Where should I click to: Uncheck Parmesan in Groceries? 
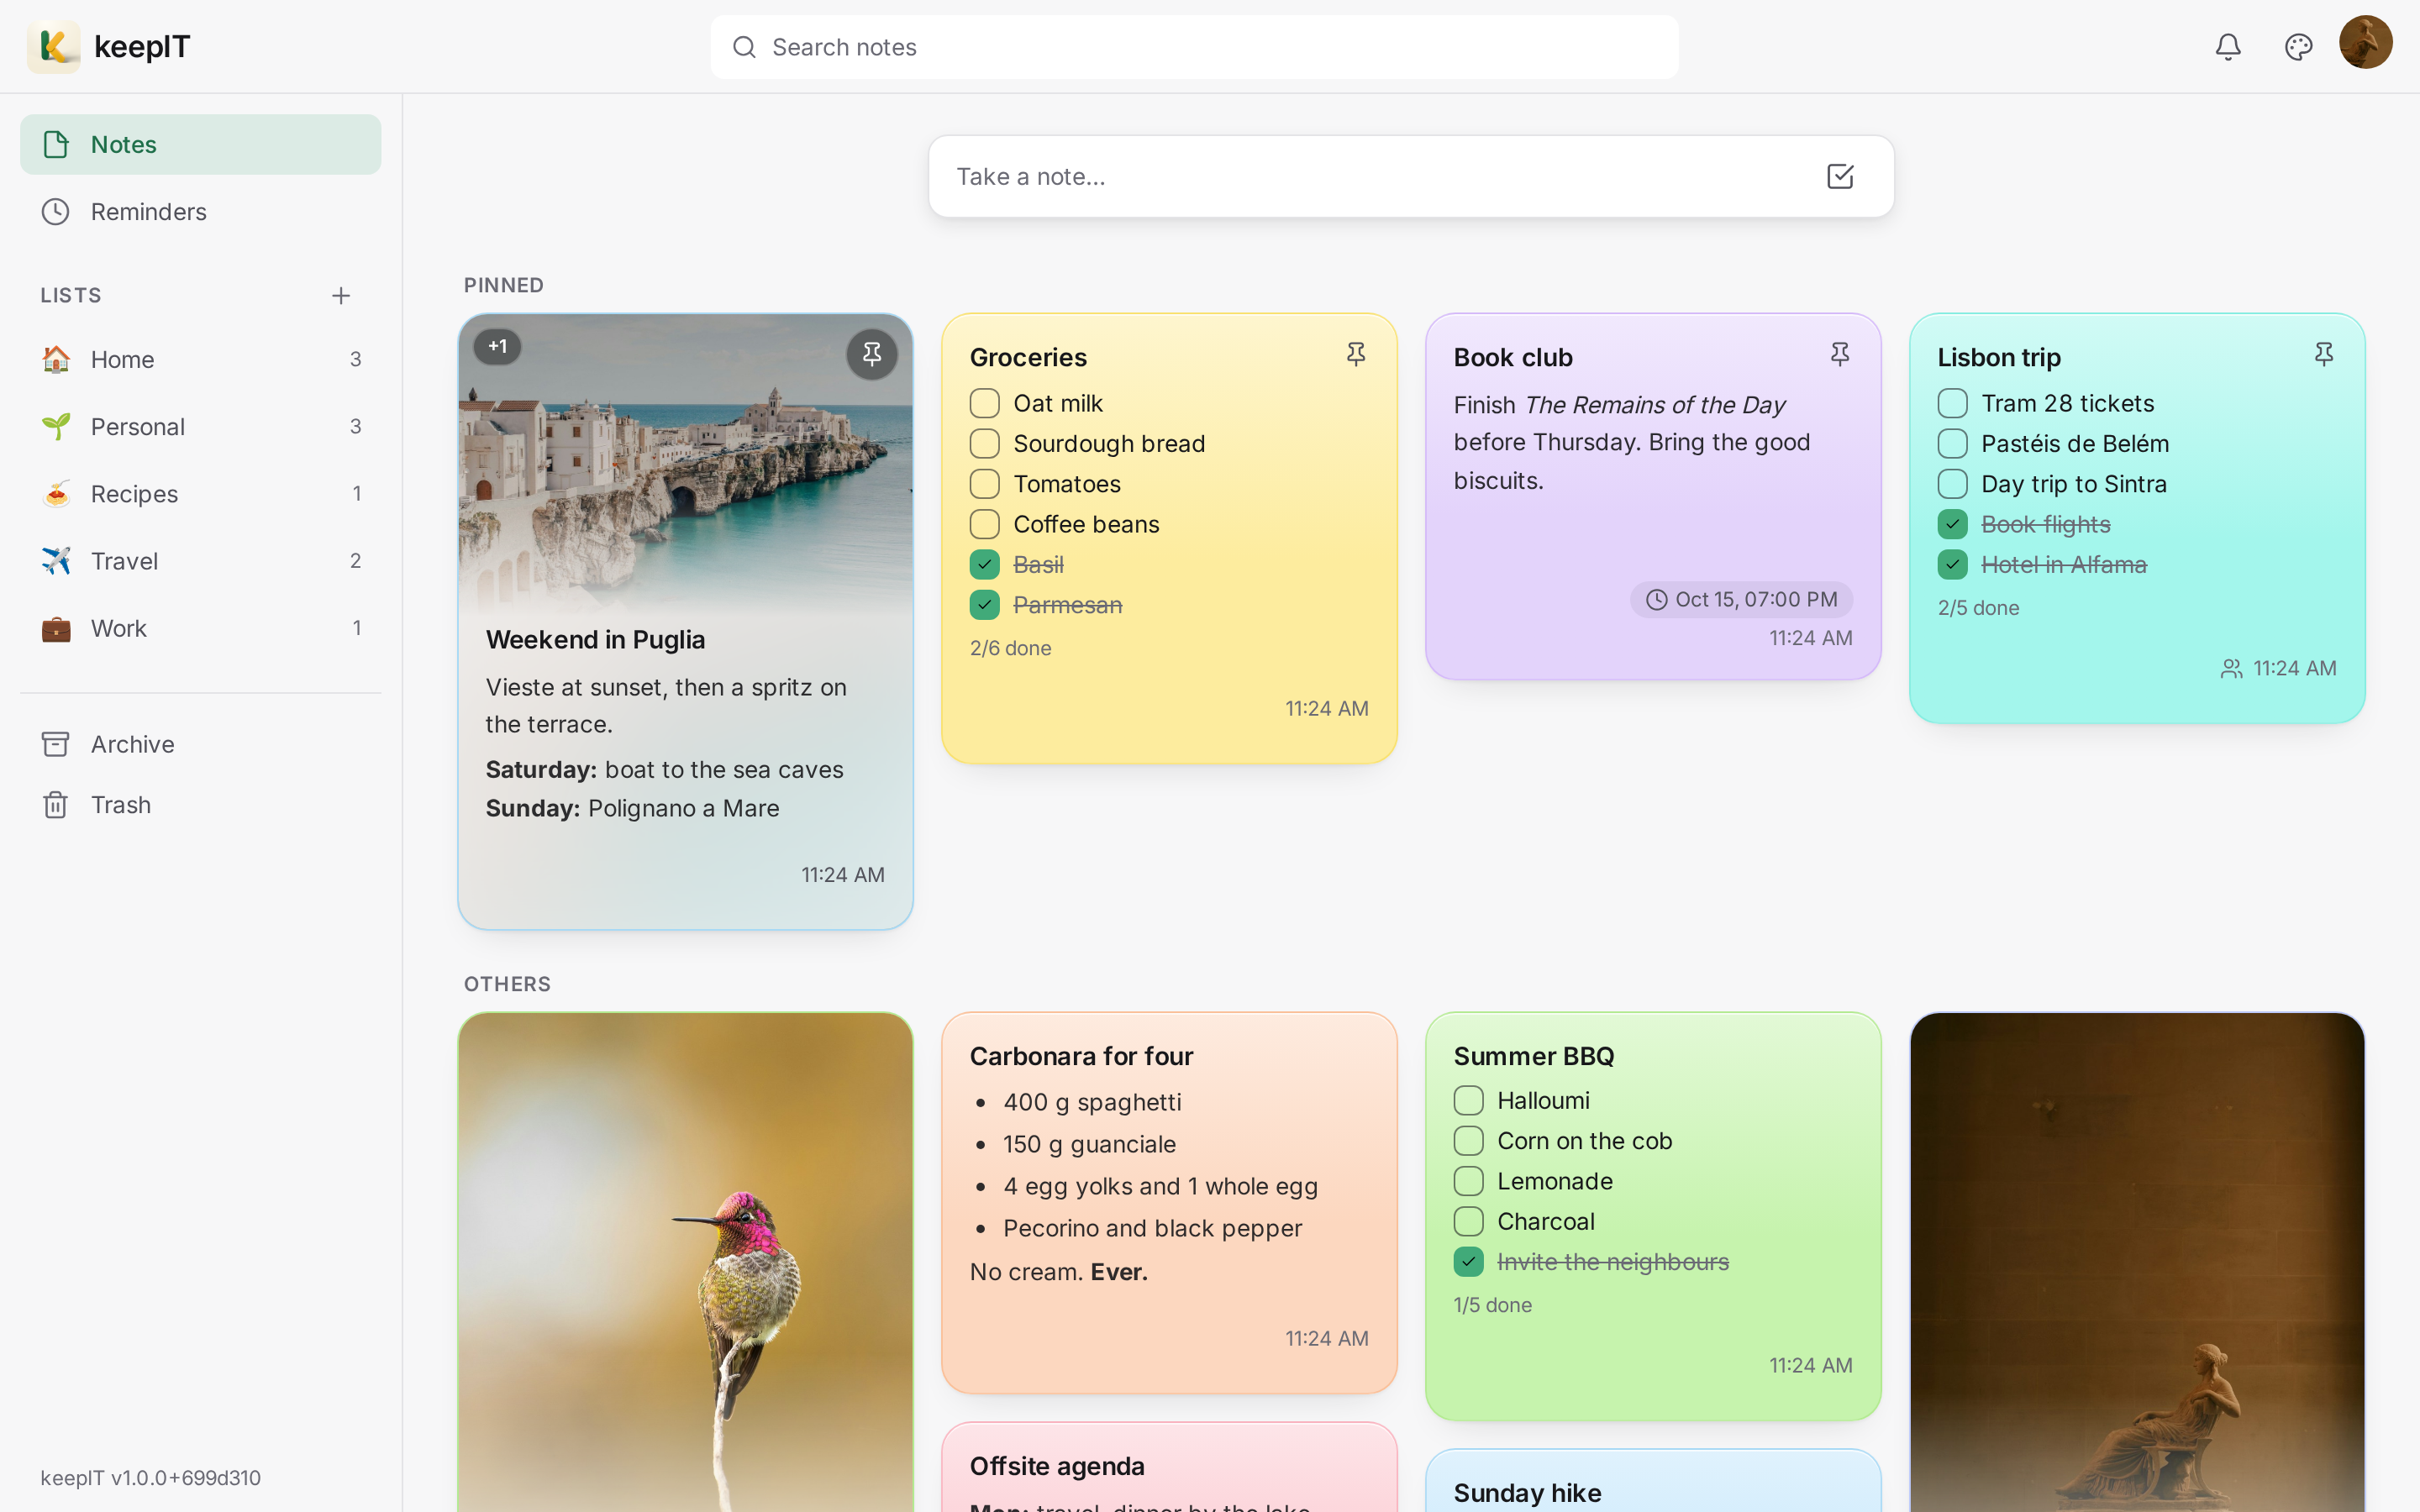pos(985,605)
